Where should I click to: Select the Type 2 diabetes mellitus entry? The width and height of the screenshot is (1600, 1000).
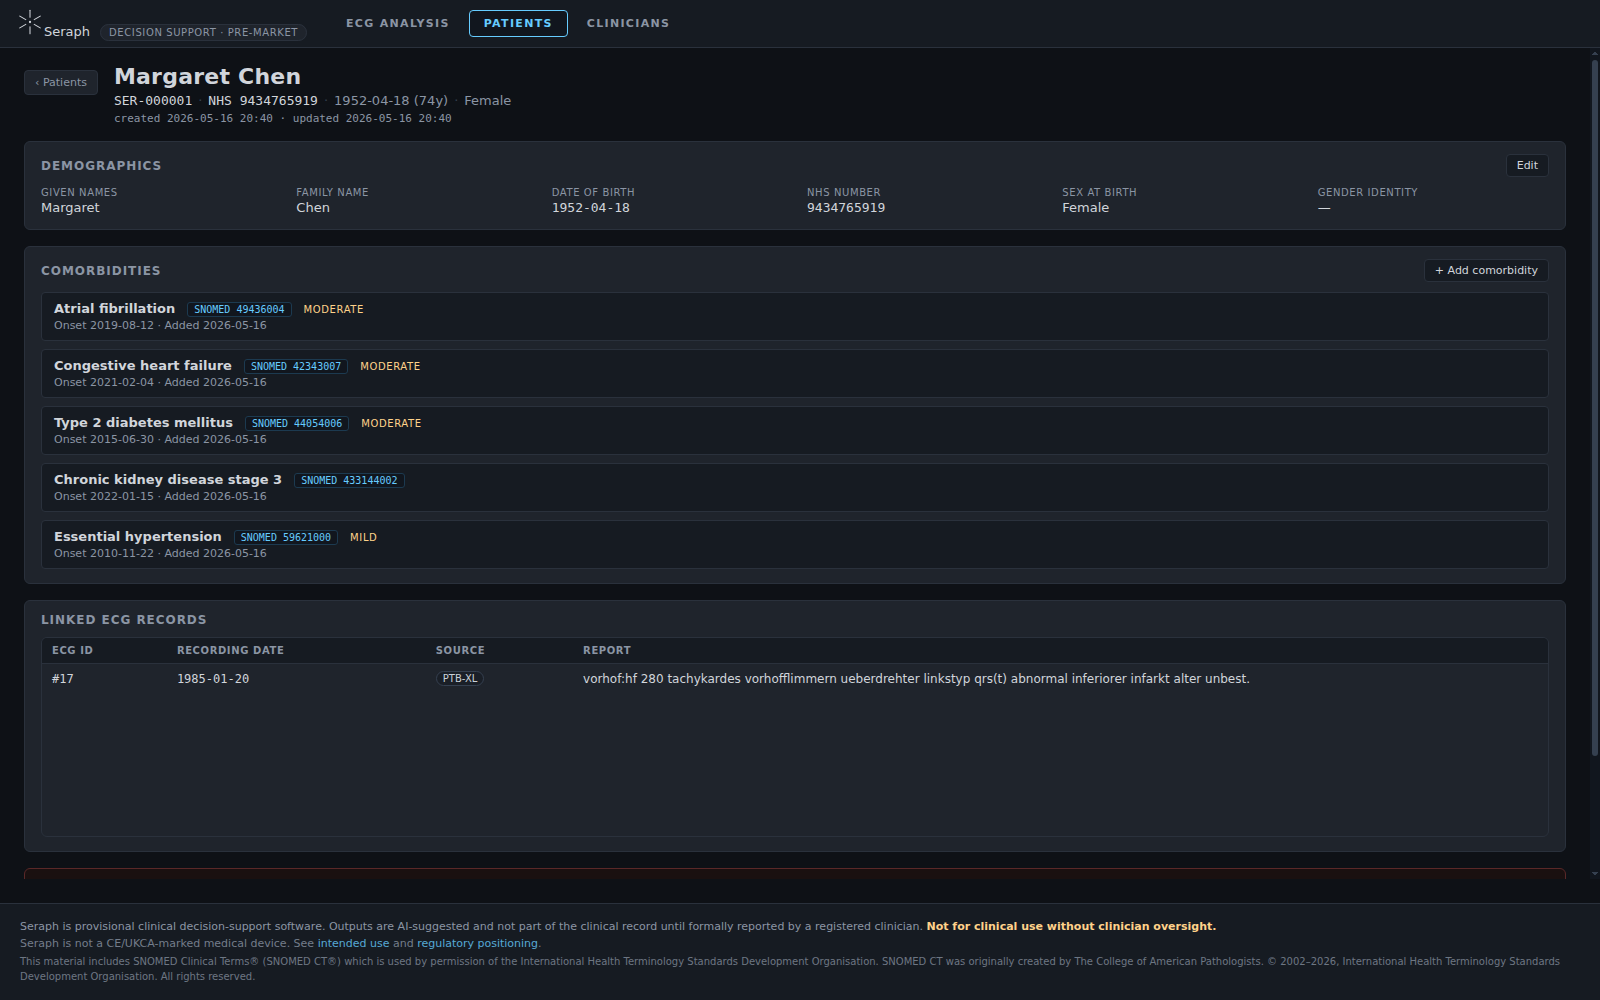pyautogui.click(x=794, y=430)
